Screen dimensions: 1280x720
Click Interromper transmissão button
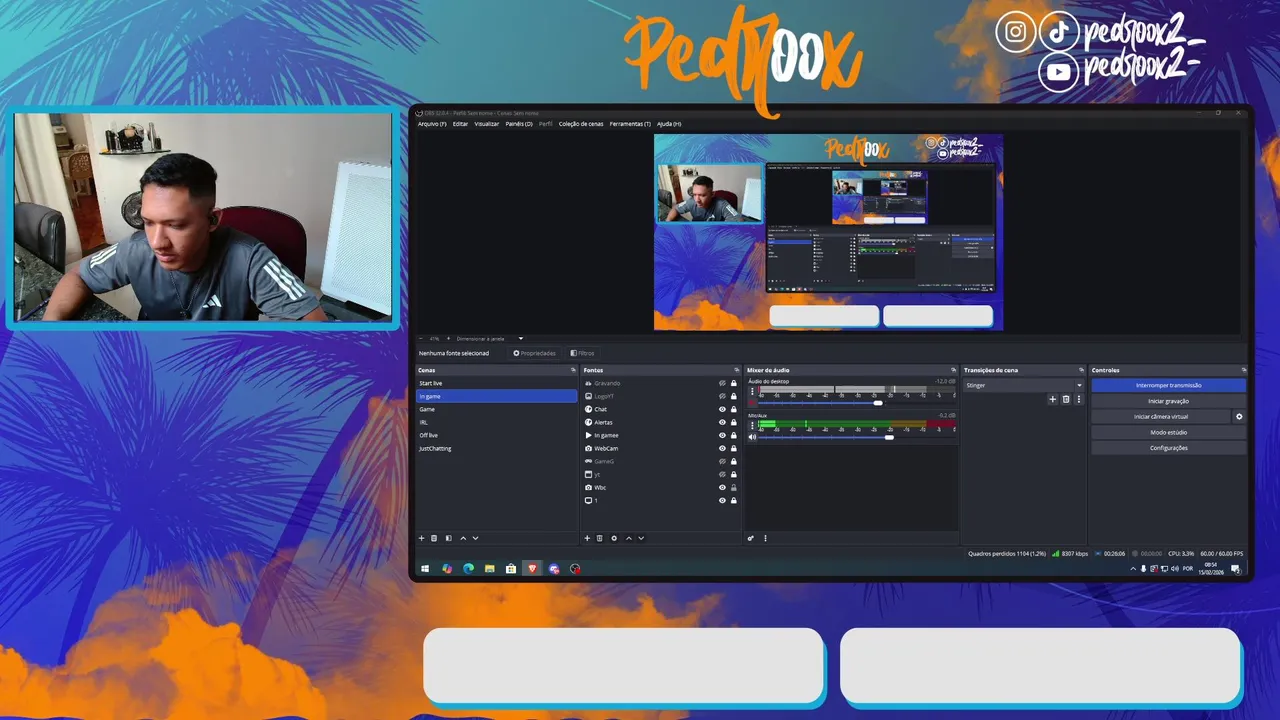pos(1168,385)
